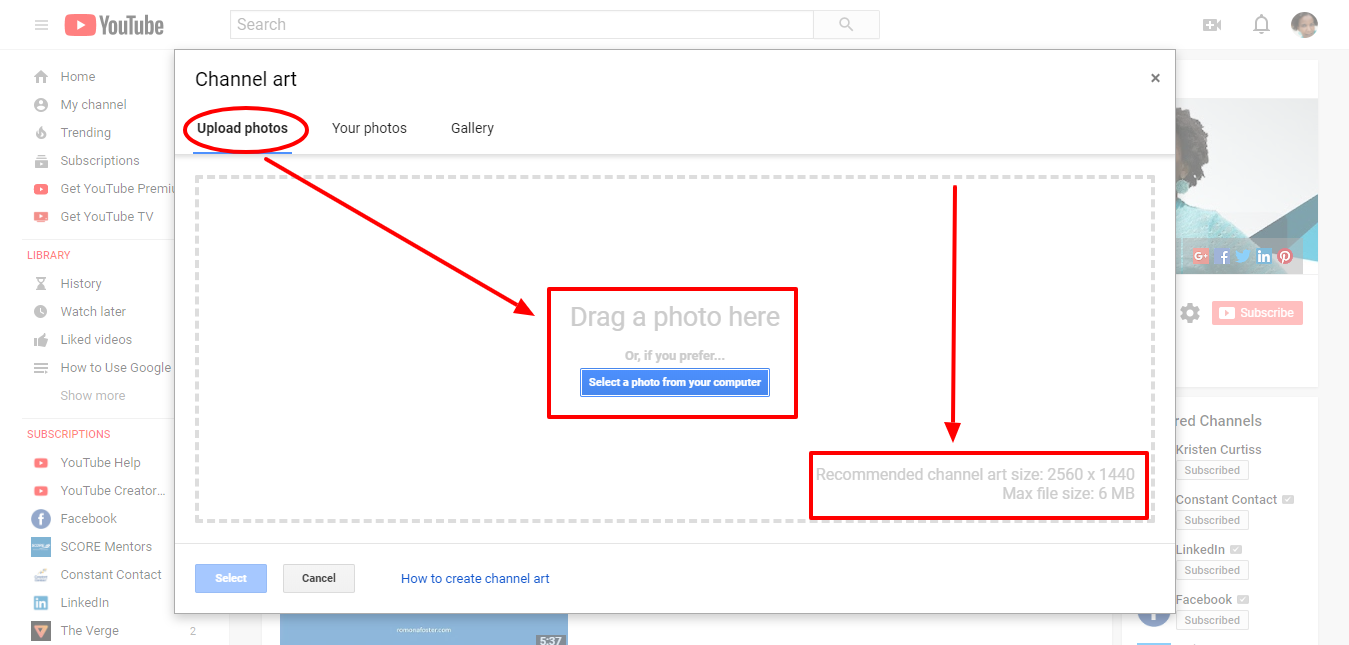Click Subscribed button under featured LinkedIn
The height and width of the screenshot is (645, 1349).
(1212, 570)
